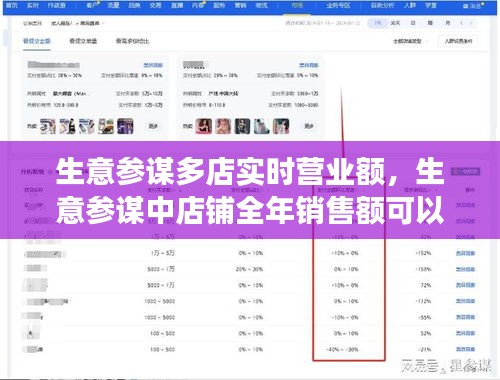
Task: Click the '52%' cell
Action: (x=426, y=333)
